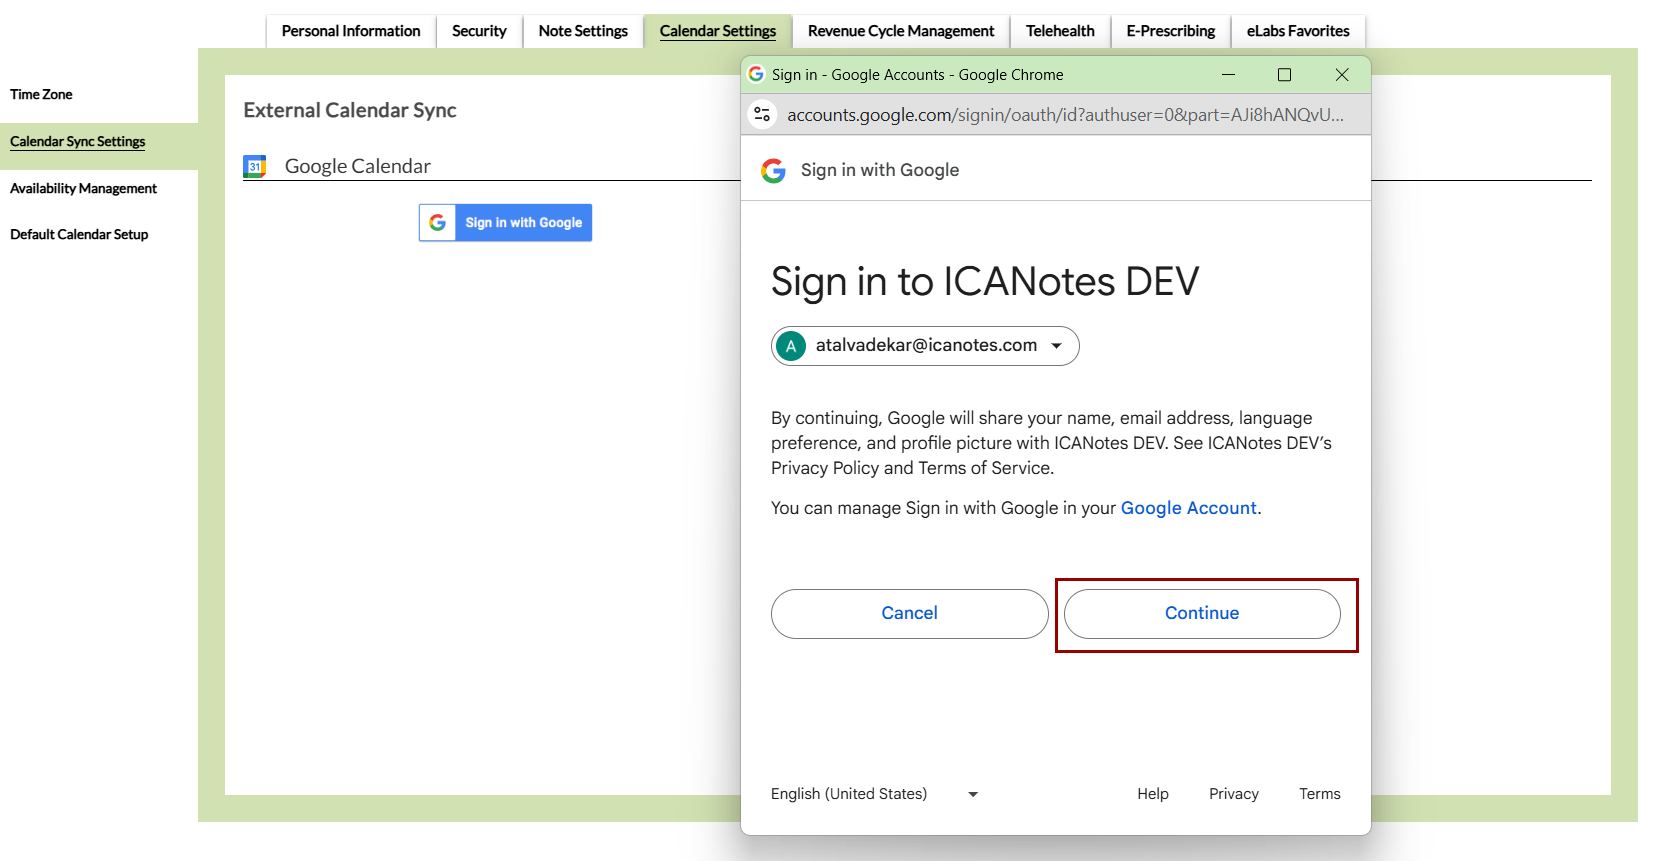The height and width of the screenshot is (861, 1672).
Task: Minimize the Google sign-in popup window
Action: tap(1228, 75)
